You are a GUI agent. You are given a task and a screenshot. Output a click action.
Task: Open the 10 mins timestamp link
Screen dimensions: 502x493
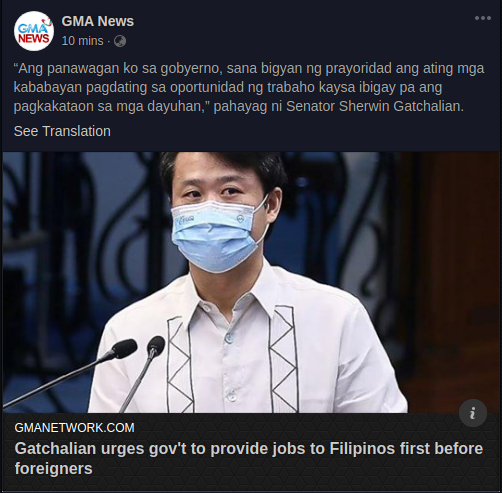pos(82,41)
